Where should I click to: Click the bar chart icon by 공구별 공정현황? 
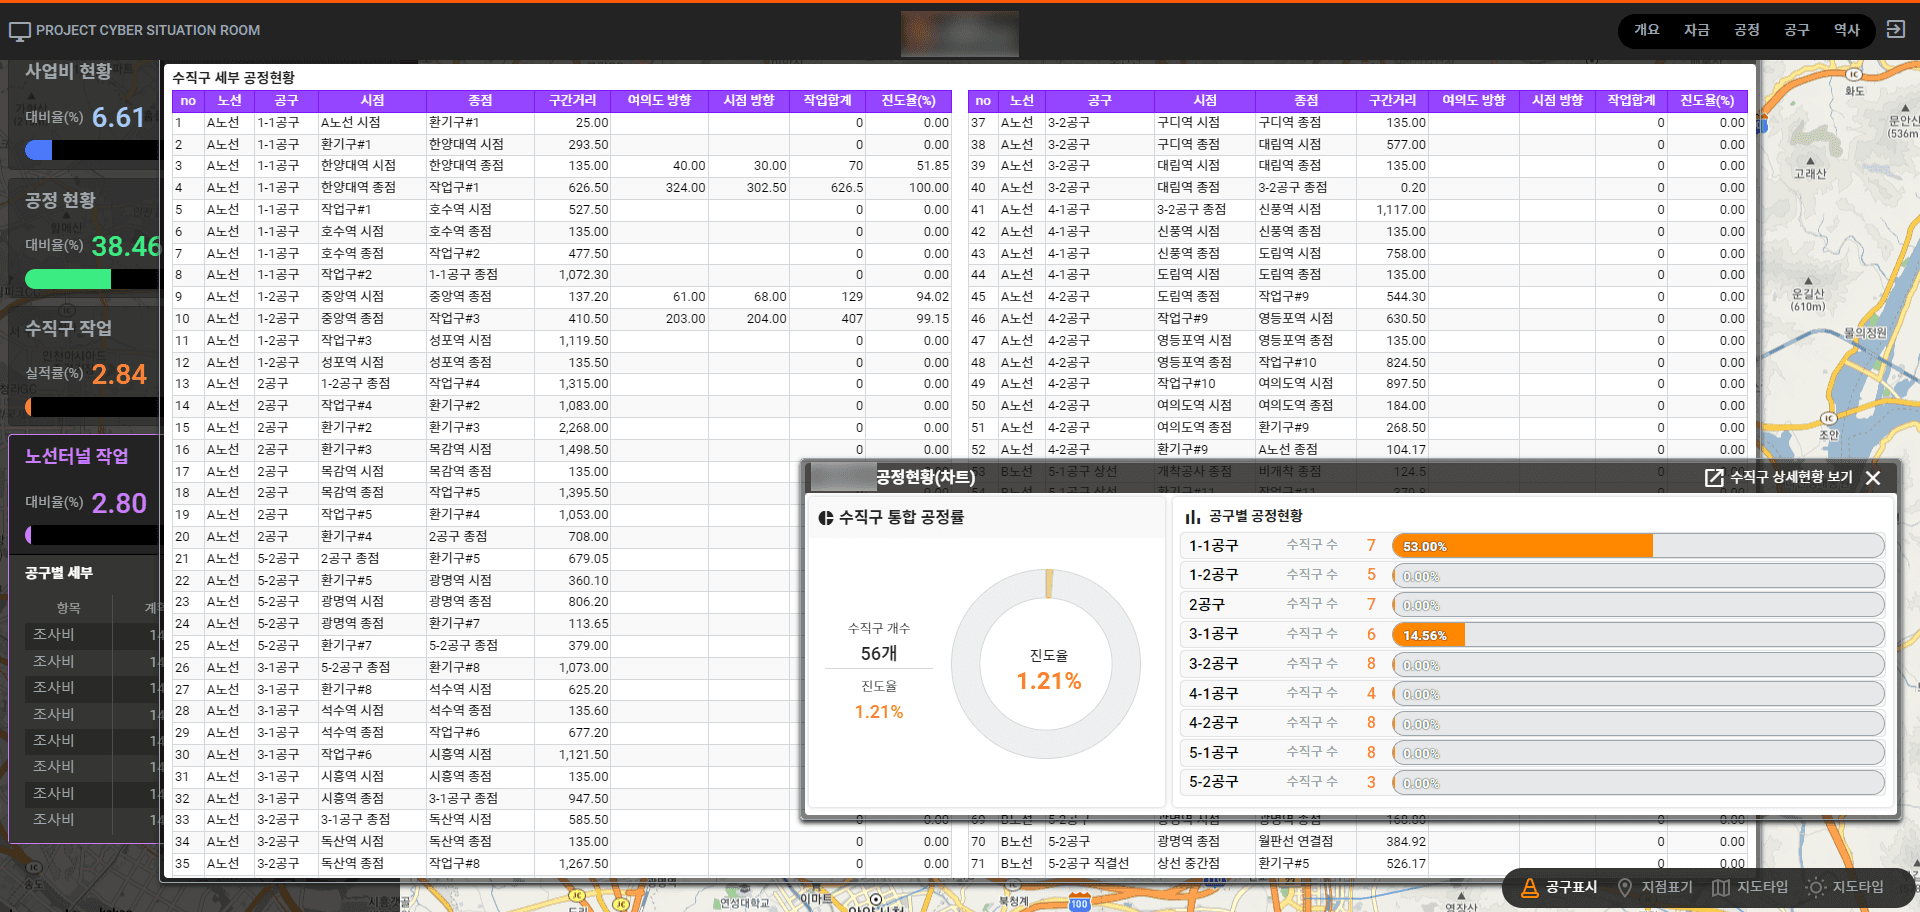pyautogui.click(x=1192, y=517)
